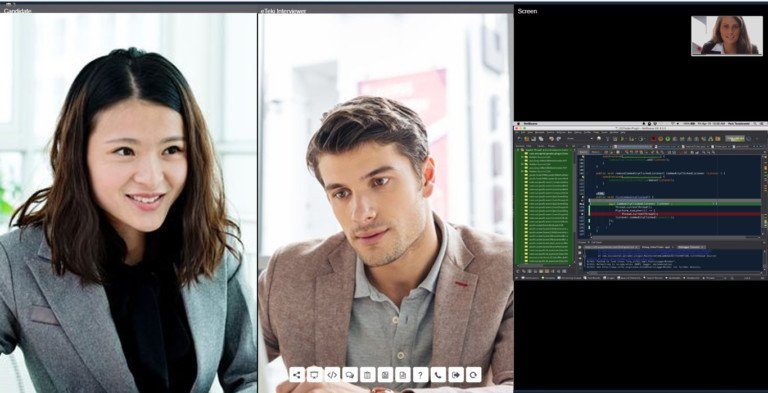Open the clipboard notes icon
The image size is (768, 393).
click(367, 375)
